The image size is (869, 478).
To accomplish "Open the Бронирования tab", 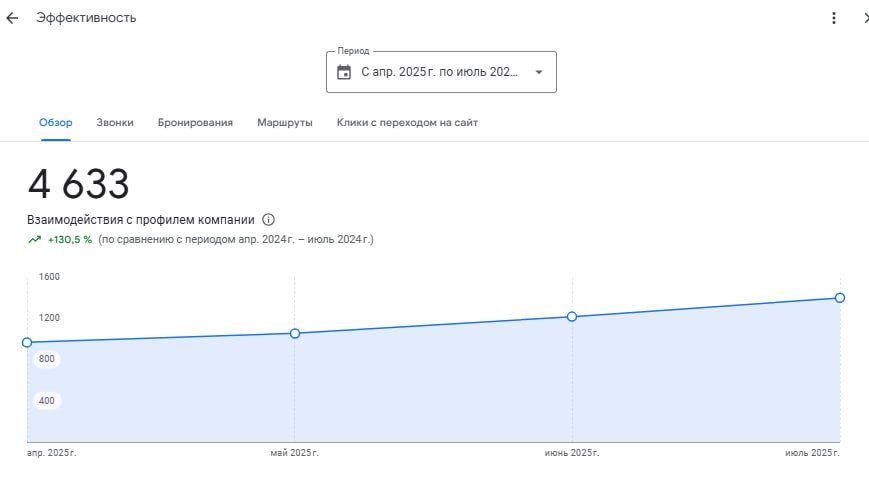I will click(x=195, y=122).
